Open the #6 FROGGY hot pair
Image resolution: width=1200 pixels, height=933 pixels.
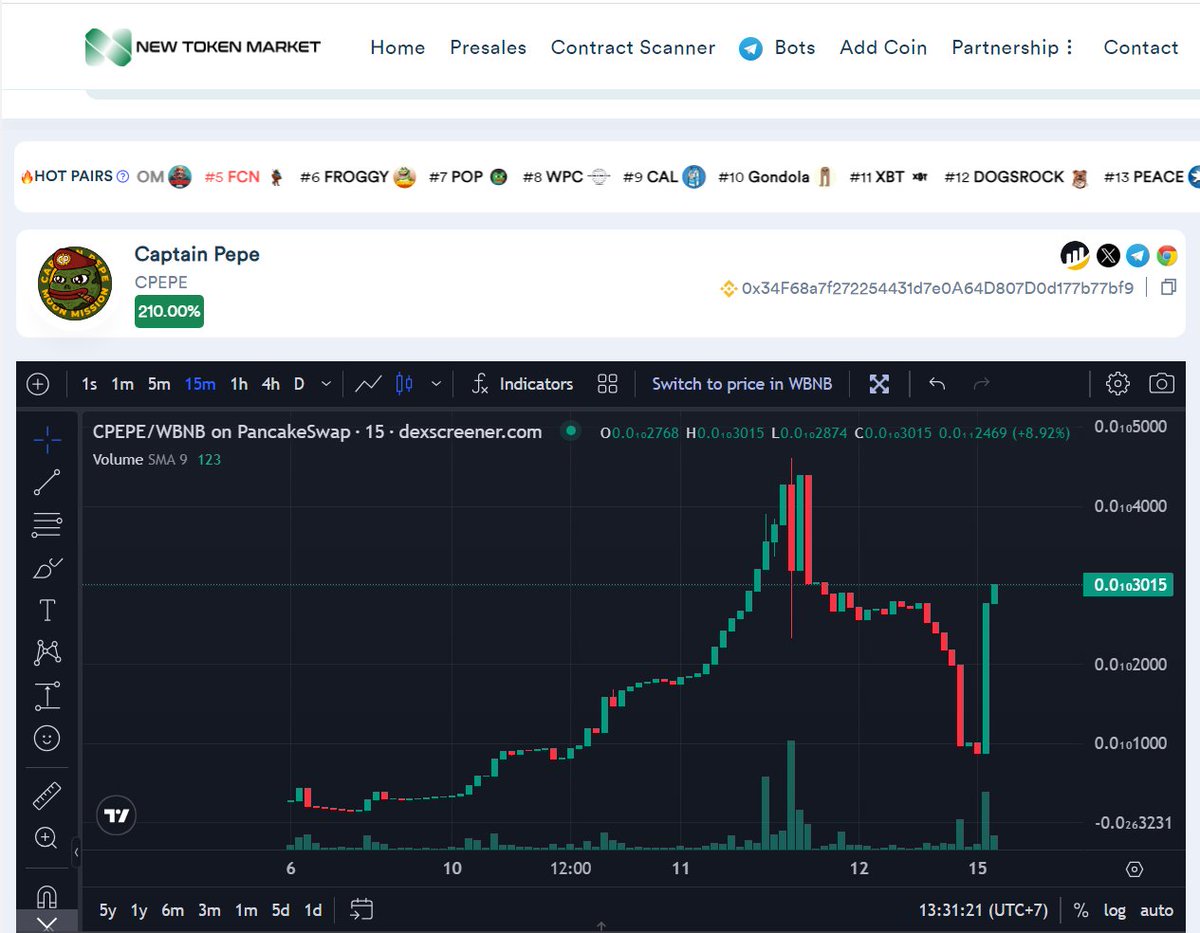click(x=358, y=177)
